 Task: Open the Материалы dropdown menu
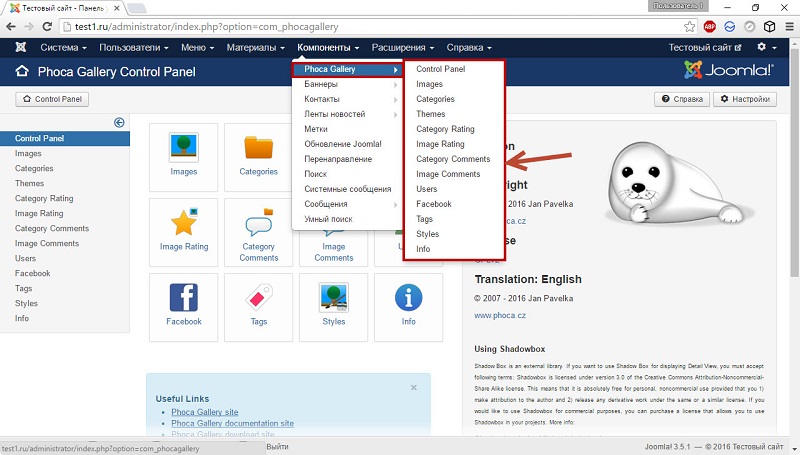tap(256, 47)
